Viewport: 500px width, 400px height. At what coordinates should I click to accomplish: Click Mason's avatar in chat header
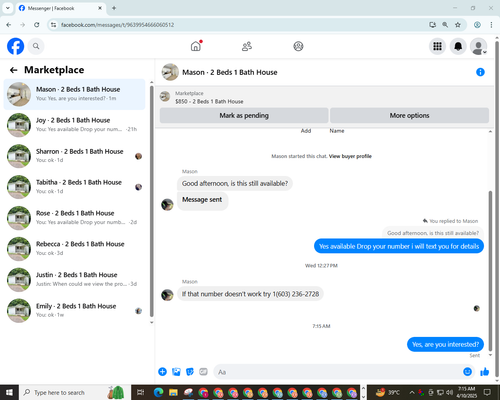pos(170,72)
